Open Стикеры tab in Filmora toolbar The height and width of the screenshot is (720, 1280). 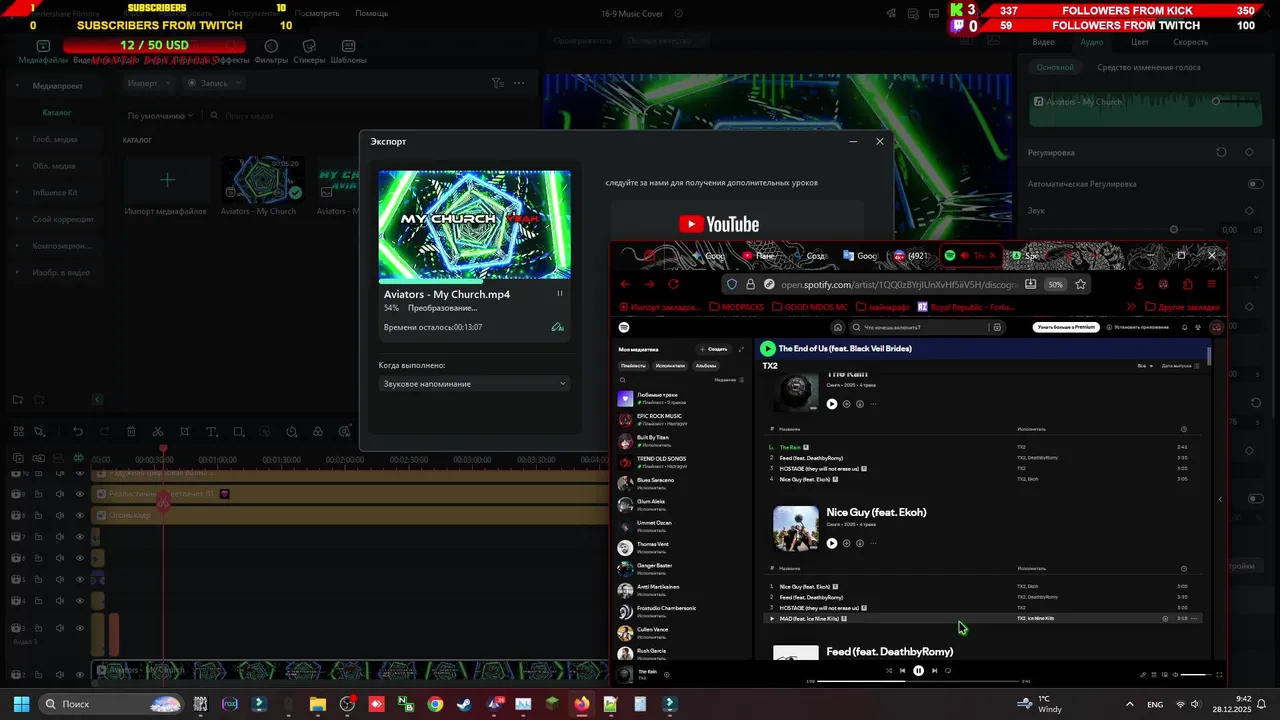[310, 53]
